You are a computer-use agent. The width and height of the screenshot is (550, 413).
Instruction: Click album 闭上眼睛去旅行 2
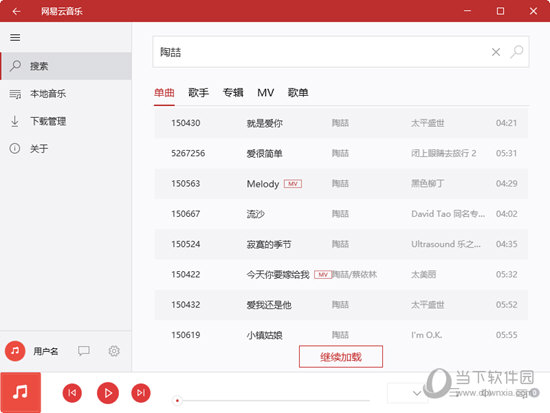pos(443,153)
